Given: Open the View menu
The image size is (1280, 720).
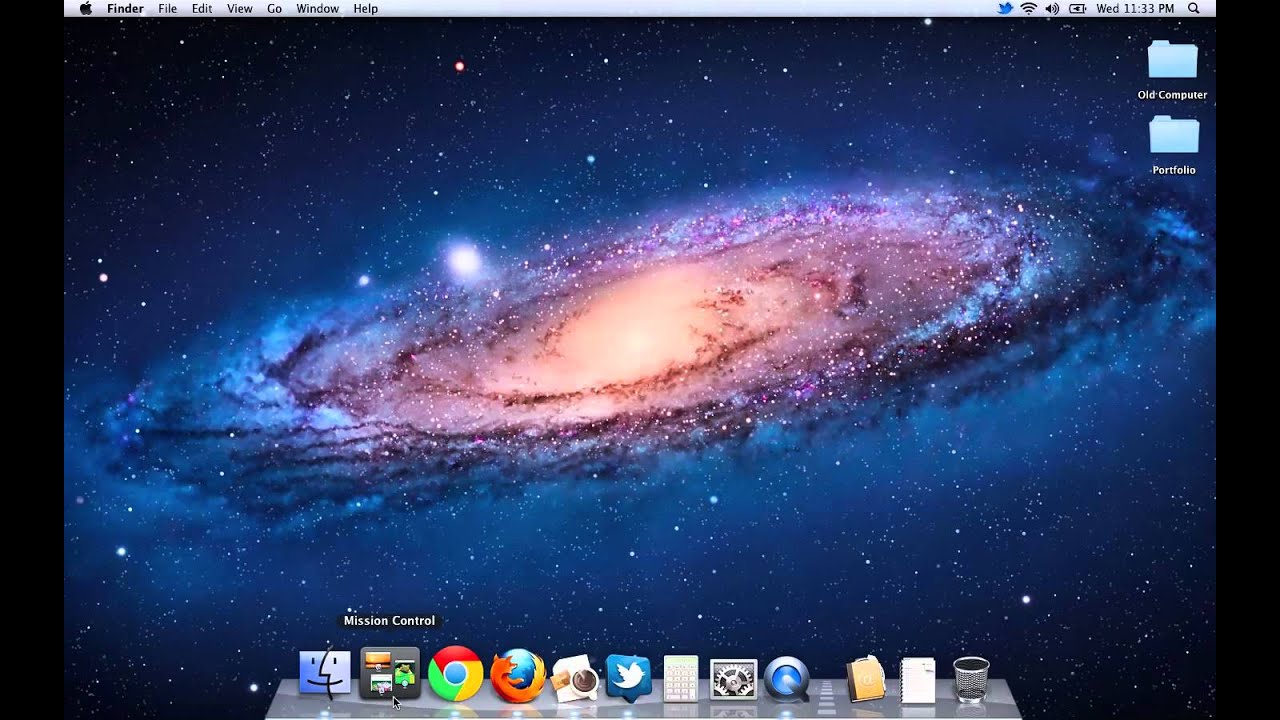Looking at the screenshot, I should pos(240,8).
